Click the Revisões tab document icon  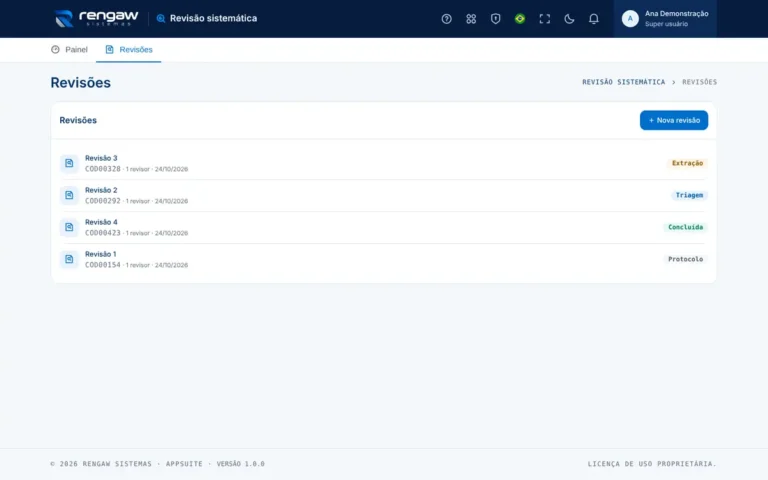point(109,49)
